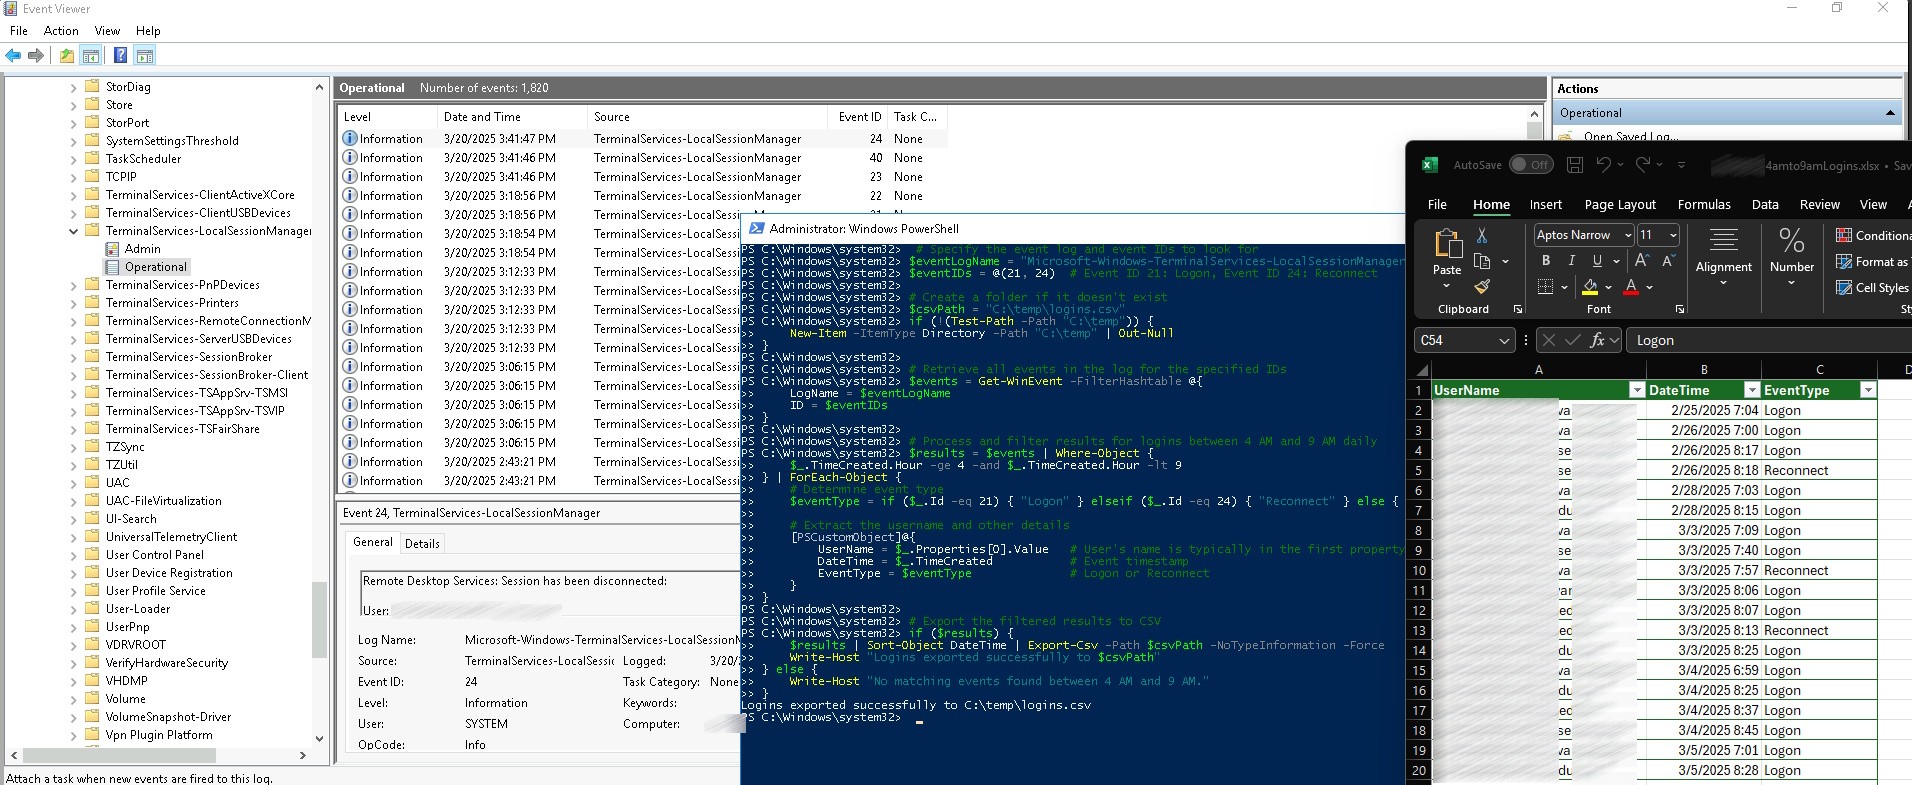Toggle the AutoSave switch in Excel
Viewport: 1912px width, 785px height.
click(x=1530, y=165)
